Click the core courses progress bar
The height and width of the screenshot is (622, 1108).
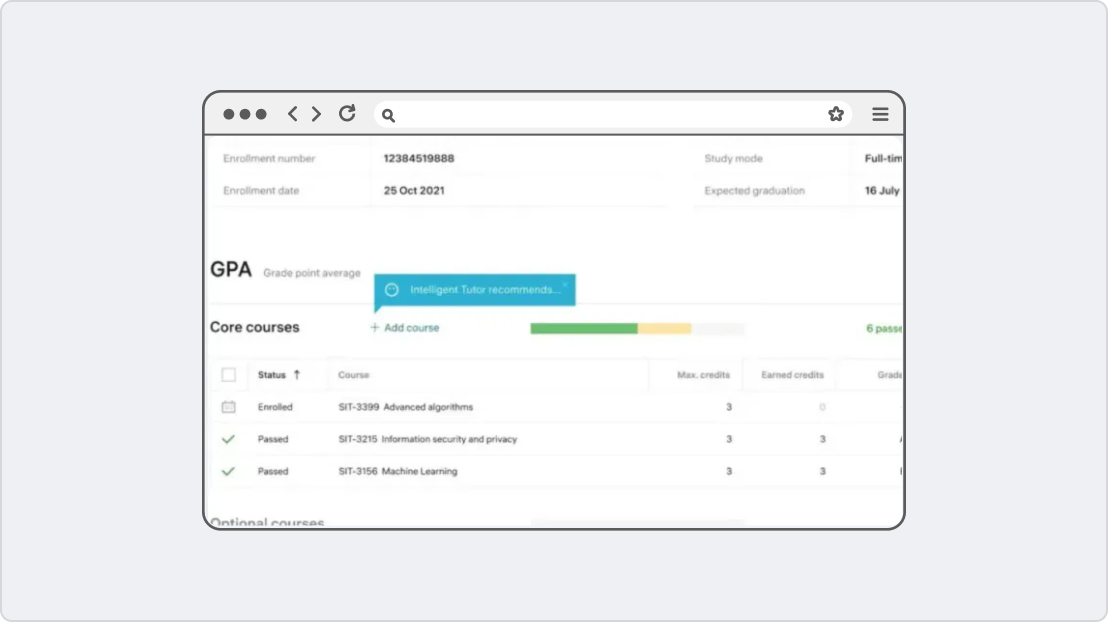[x=637, y=328]
